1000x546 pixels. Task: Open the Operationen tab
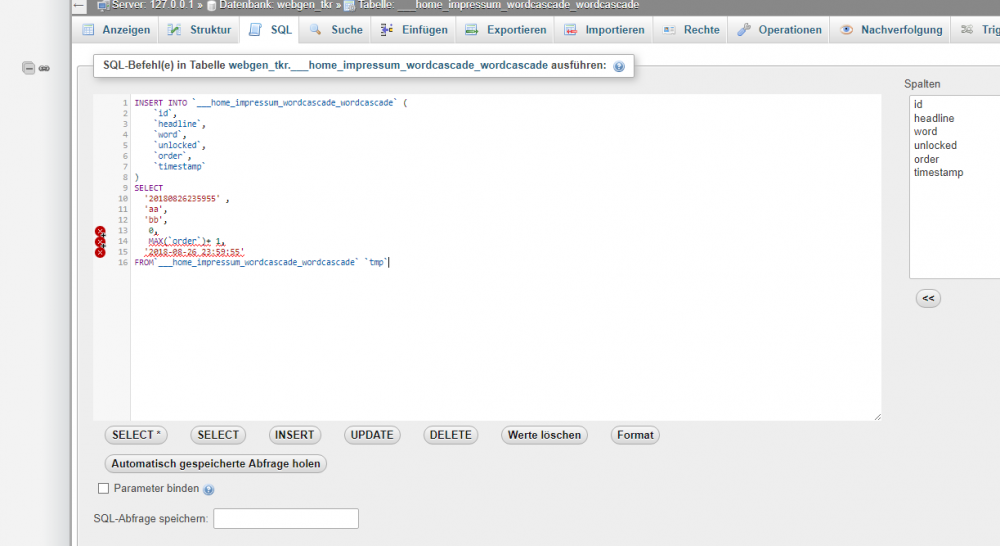coord(779,30)
